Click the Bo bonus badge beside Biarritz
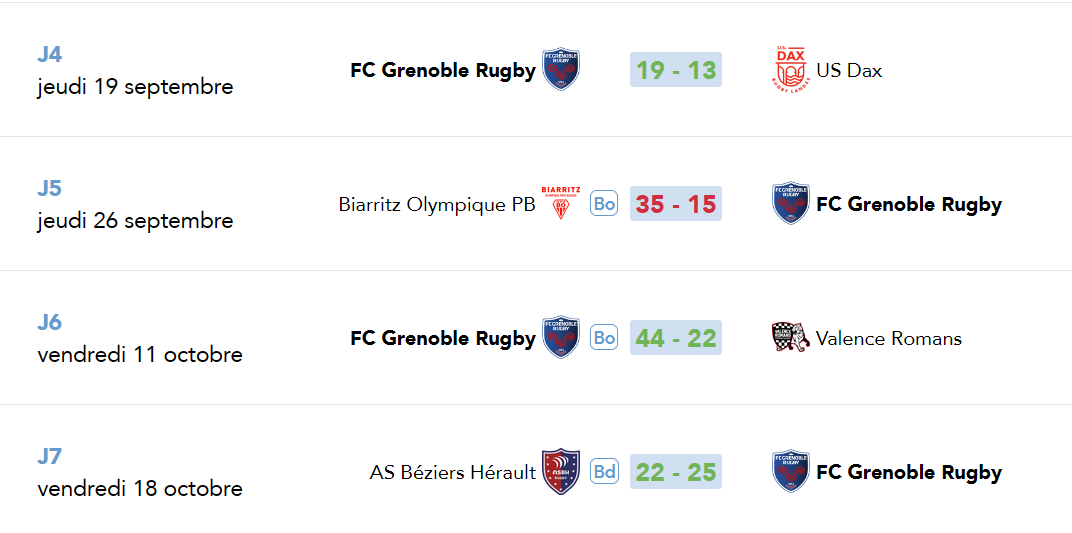 pos(604,204)
